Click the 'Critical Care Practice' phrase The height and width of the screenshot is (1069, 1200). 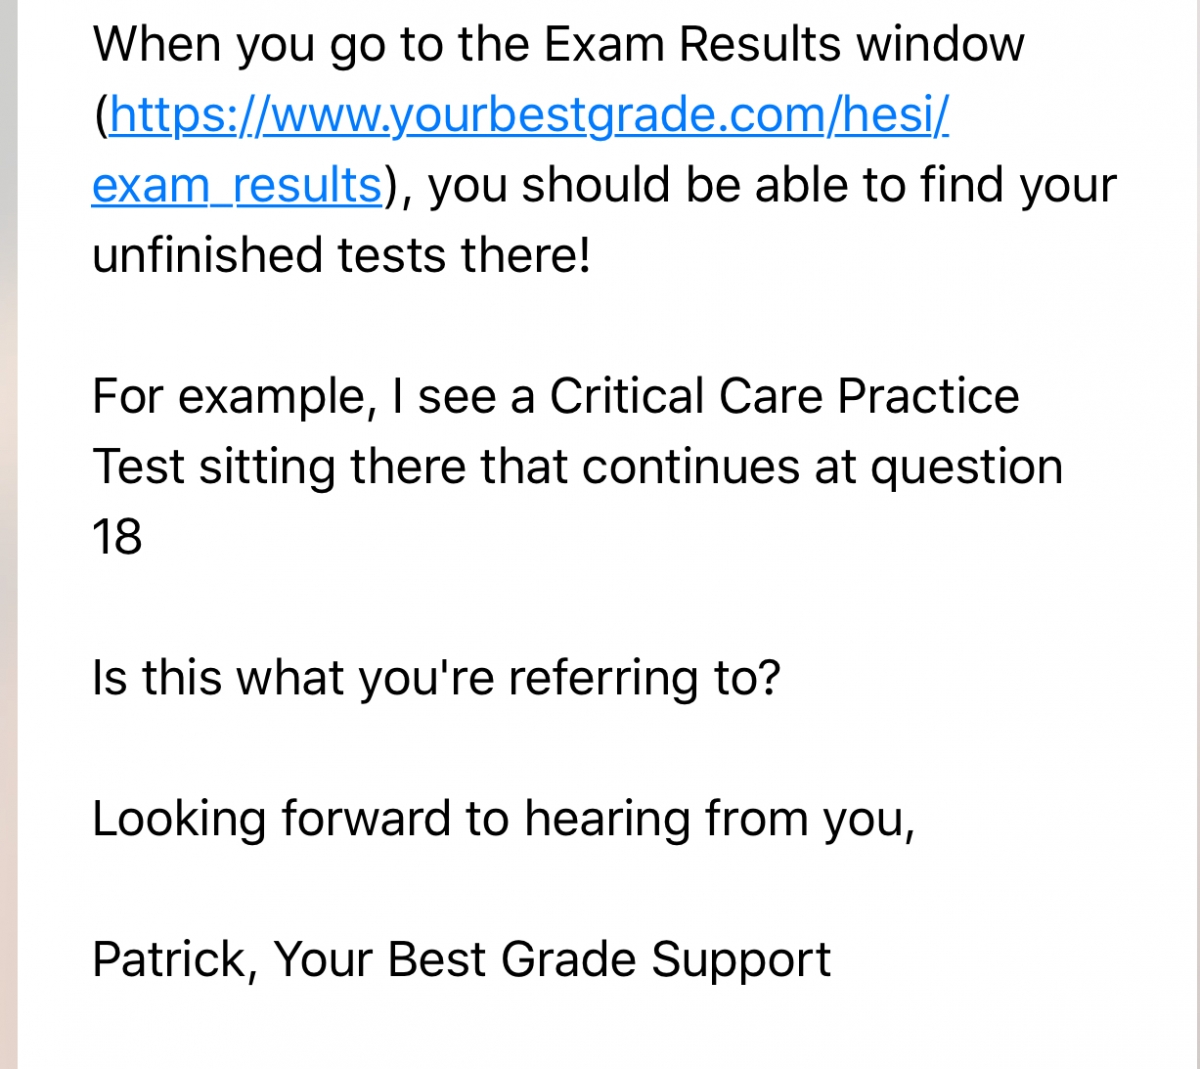coord(784,396)
